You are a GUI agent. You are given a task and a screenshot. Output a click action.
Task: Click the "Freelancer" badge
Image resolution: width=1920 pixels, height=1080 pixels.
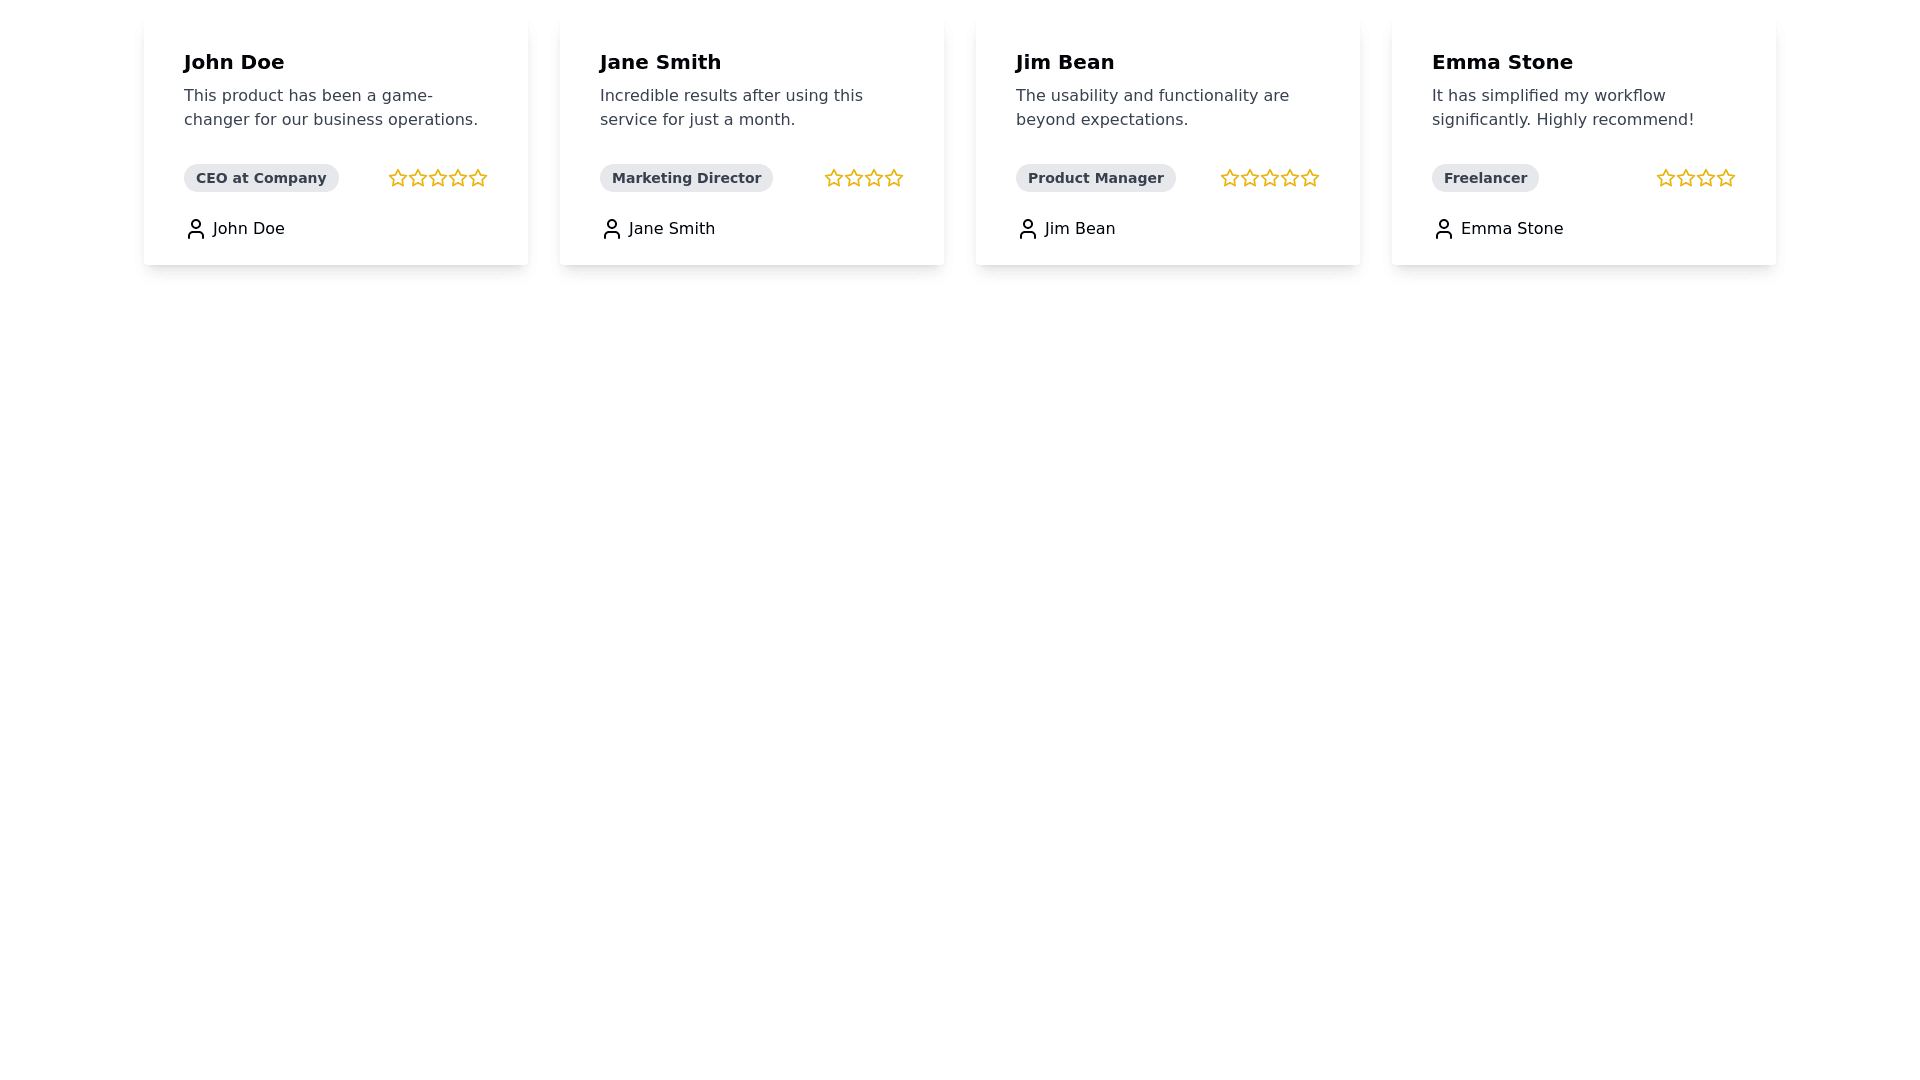point(1485,178)
